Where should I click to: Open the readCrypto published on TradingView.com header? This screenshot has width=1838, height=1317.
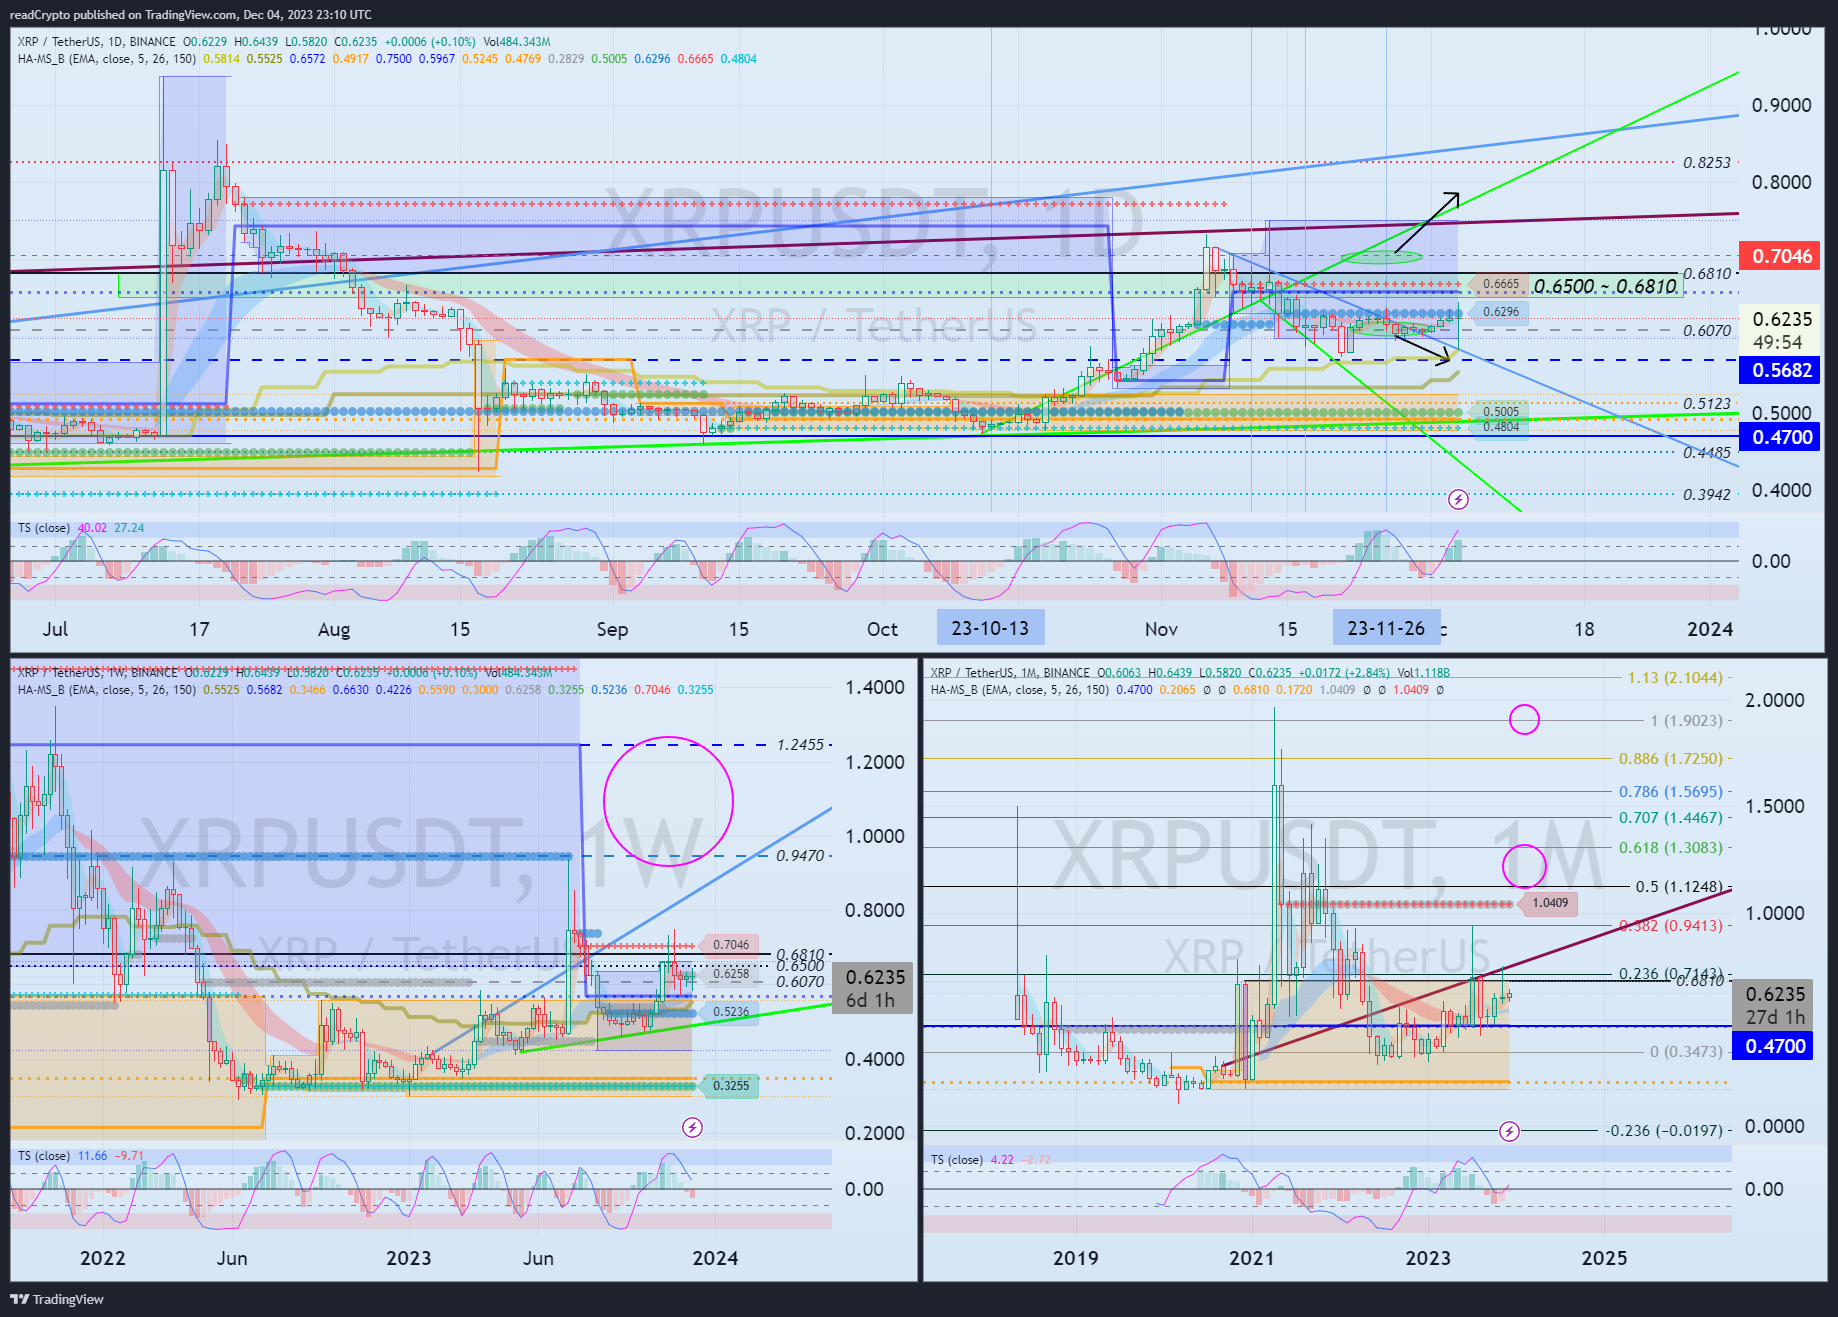(x=190, y=14)
